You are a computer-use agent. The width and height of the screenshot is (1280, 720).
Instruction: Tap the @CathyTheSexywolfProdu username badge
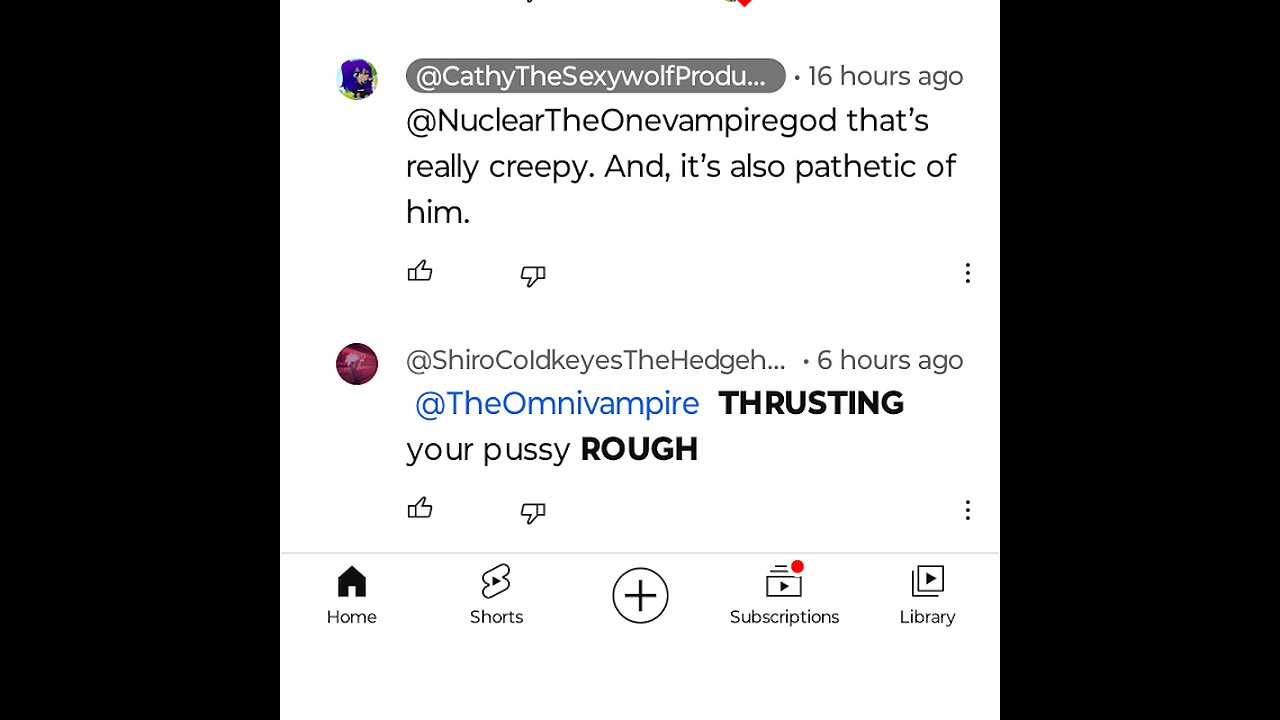click(595, 76)
